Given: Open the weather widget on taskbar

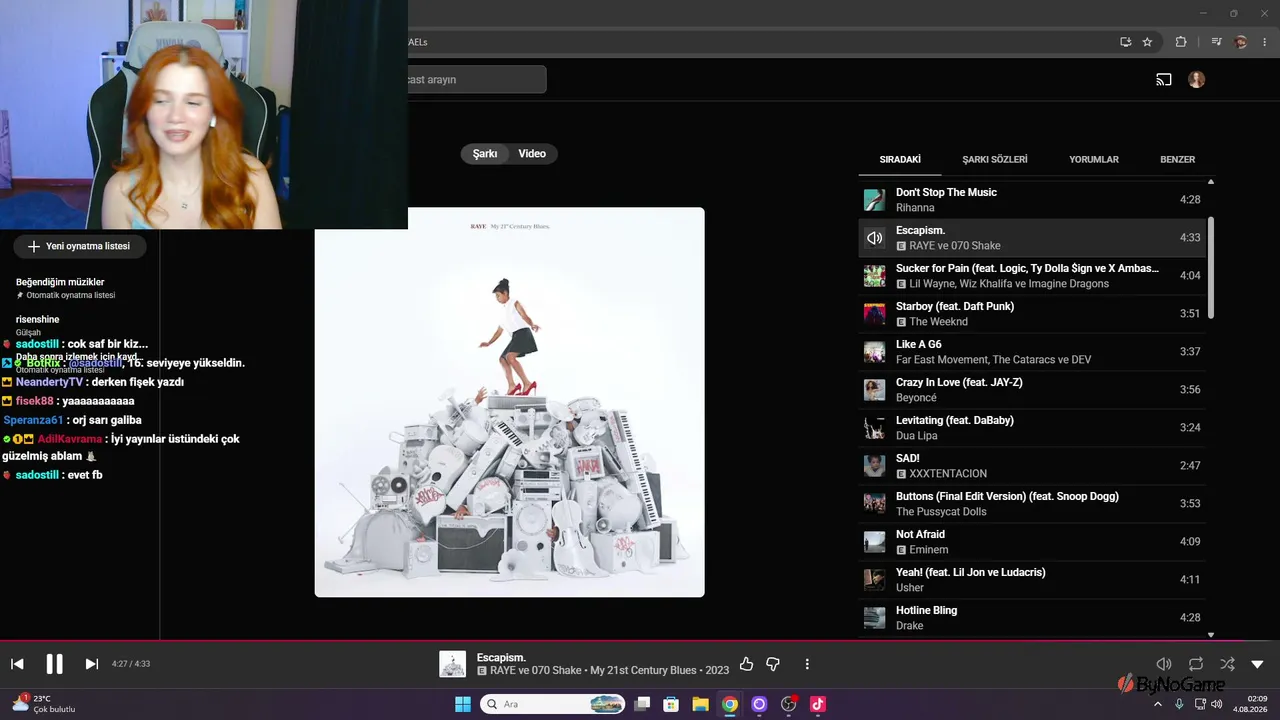Looking at the screenshot, I should tap(44, 704).
